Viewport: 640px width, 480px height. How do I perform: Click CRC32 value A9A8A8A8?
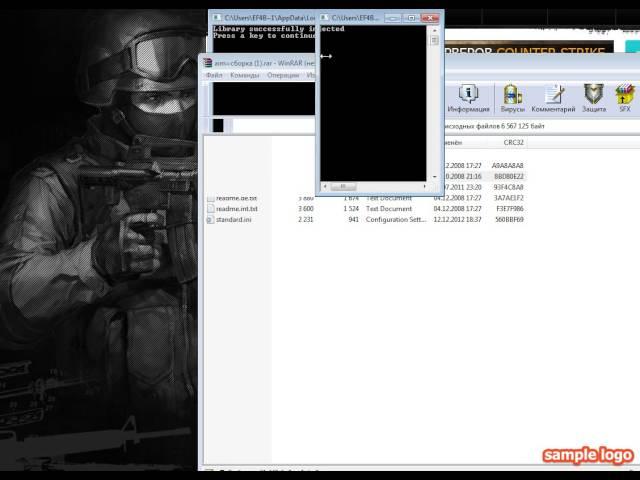[507, 166]
